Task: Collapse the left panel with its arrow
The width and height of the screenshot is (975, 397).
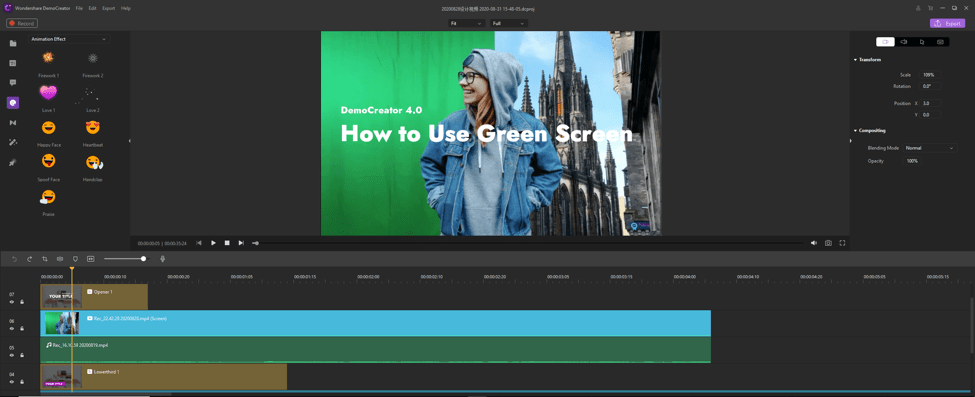Action: [130, 141]
